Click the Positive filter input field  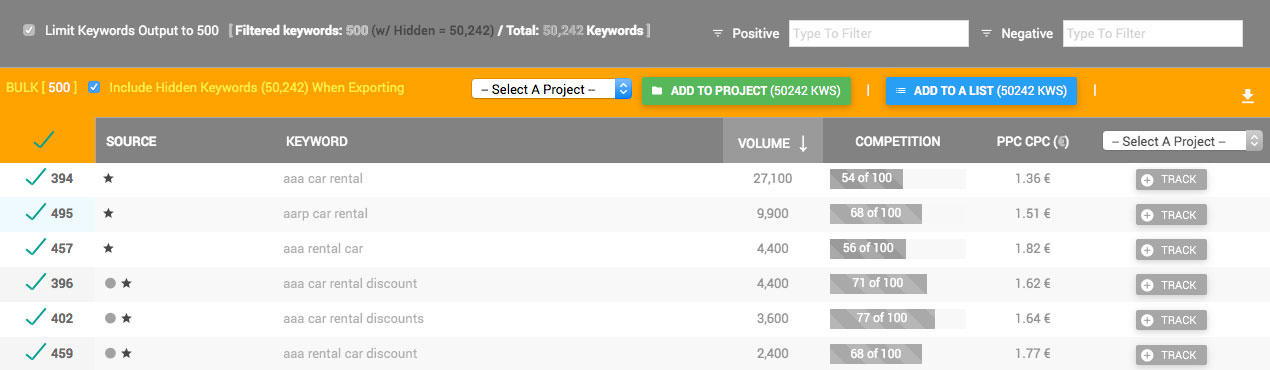[879, 33]
